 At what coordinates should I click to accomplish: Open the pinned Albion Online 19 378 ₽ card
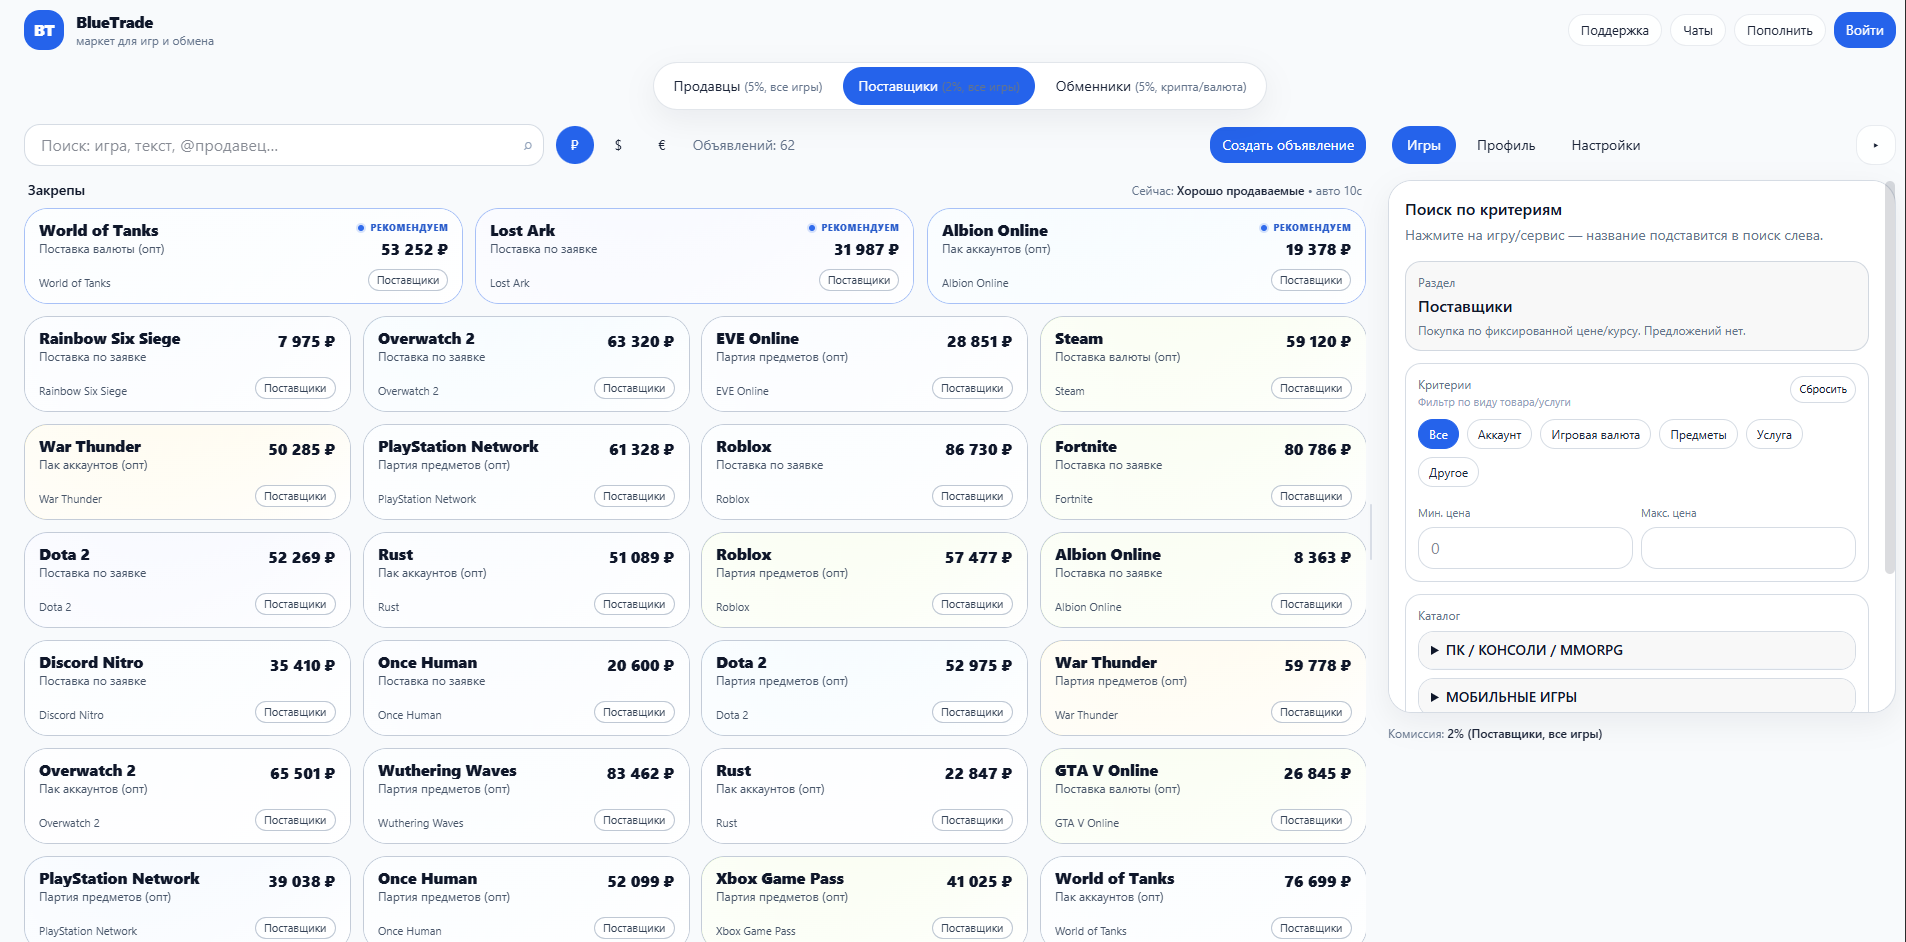[x=1146, y=256]
